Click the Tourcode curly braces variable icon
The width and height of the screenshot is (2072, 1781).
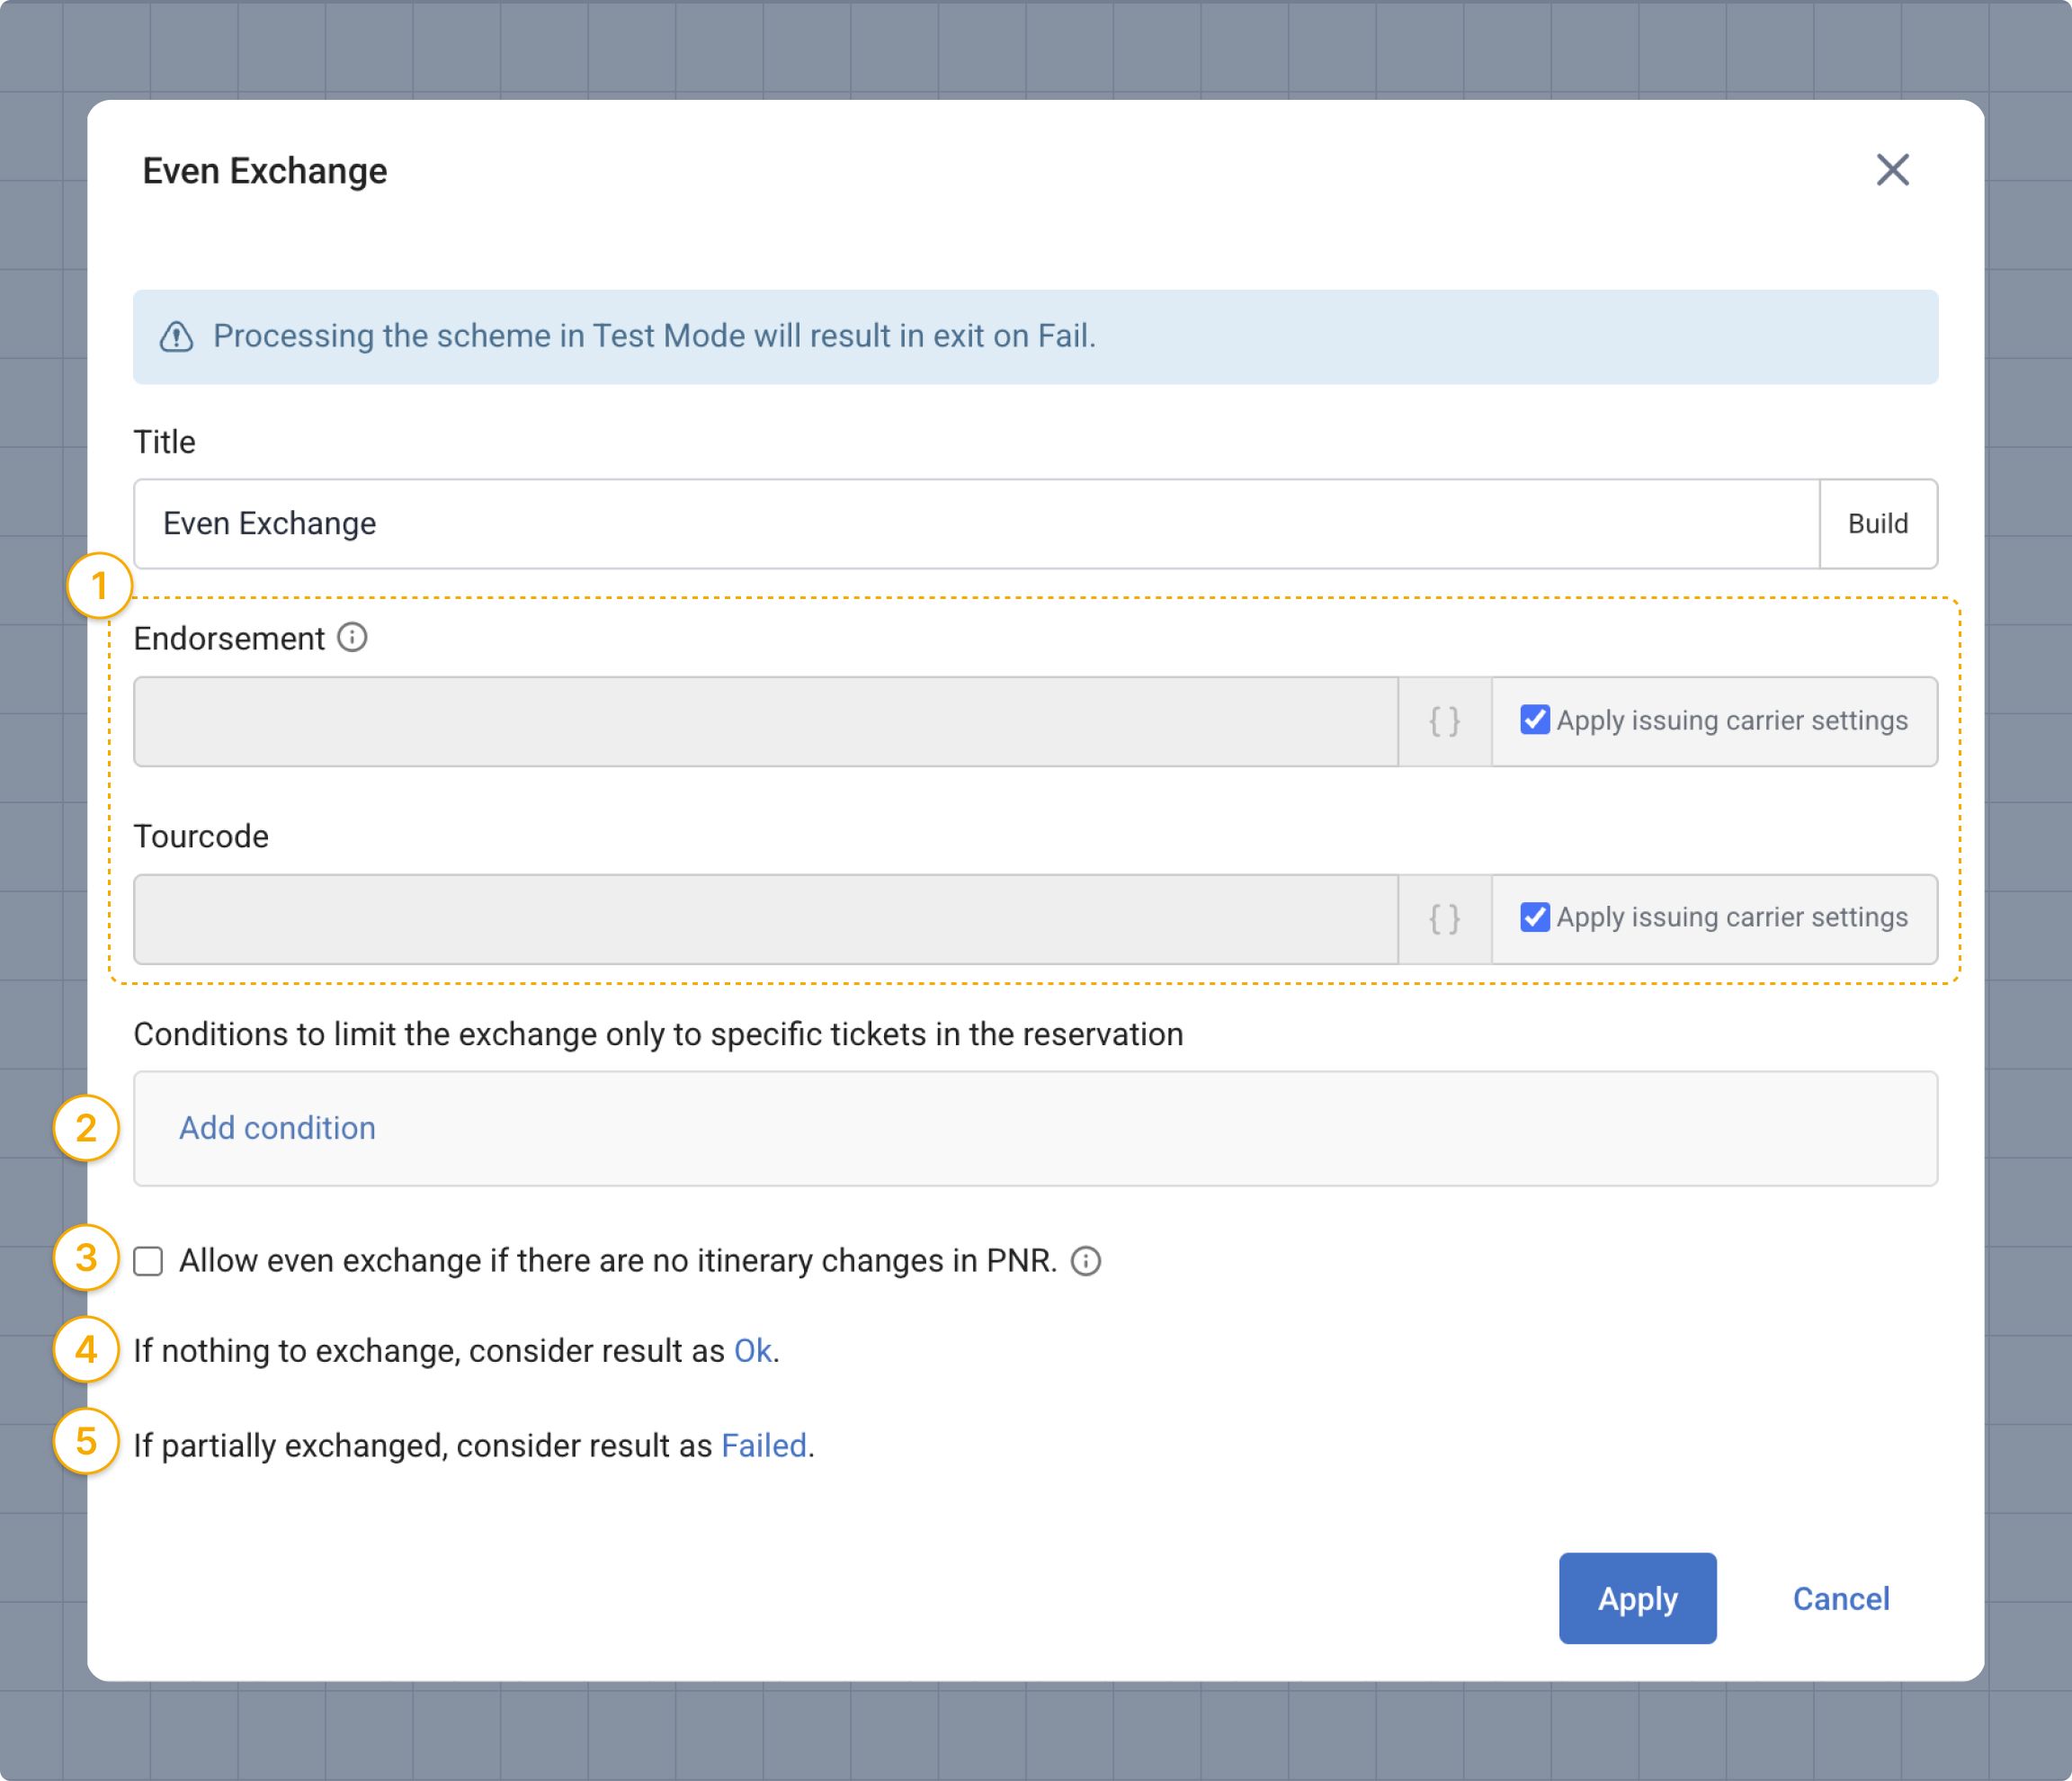tap(1444, 918)
